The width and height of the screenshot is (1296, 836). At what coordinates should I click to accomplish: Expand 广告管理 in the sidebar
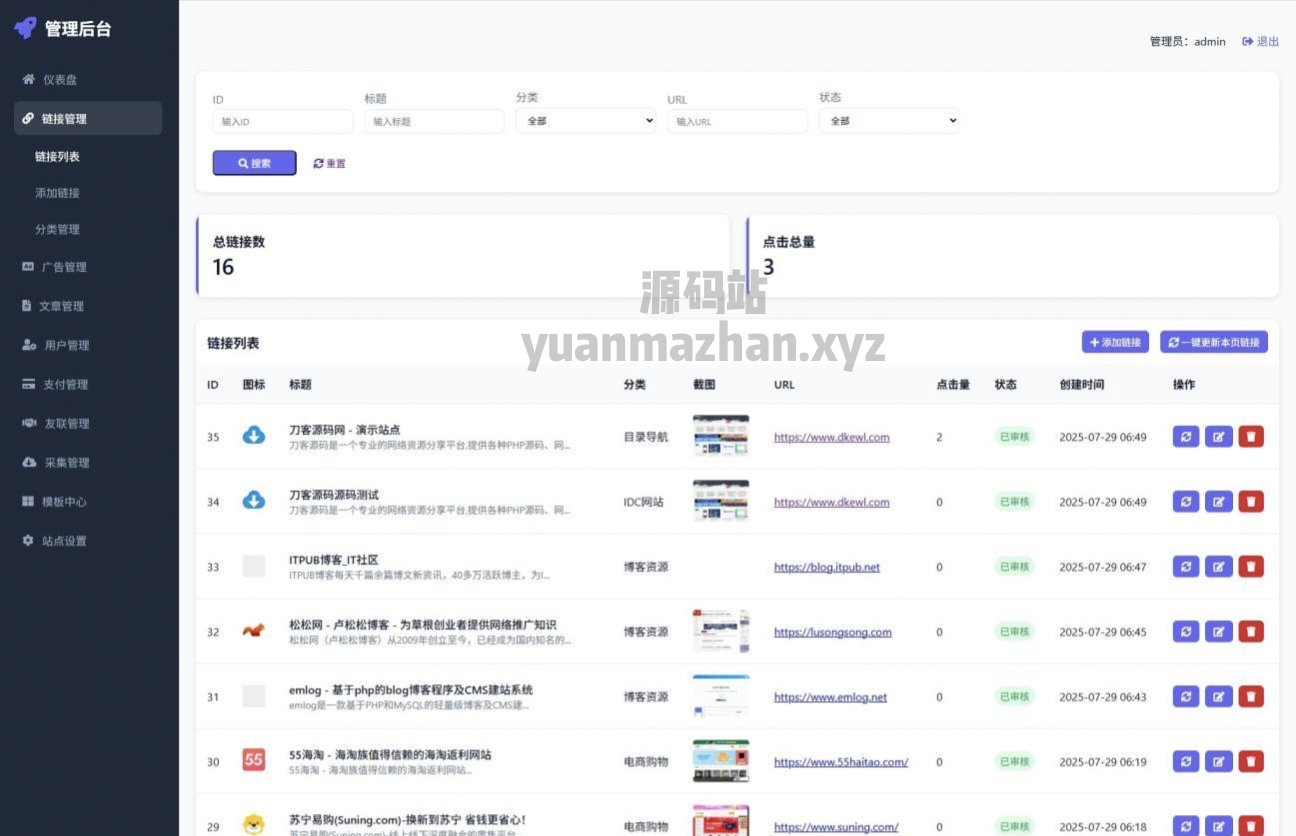click(64, 267)
